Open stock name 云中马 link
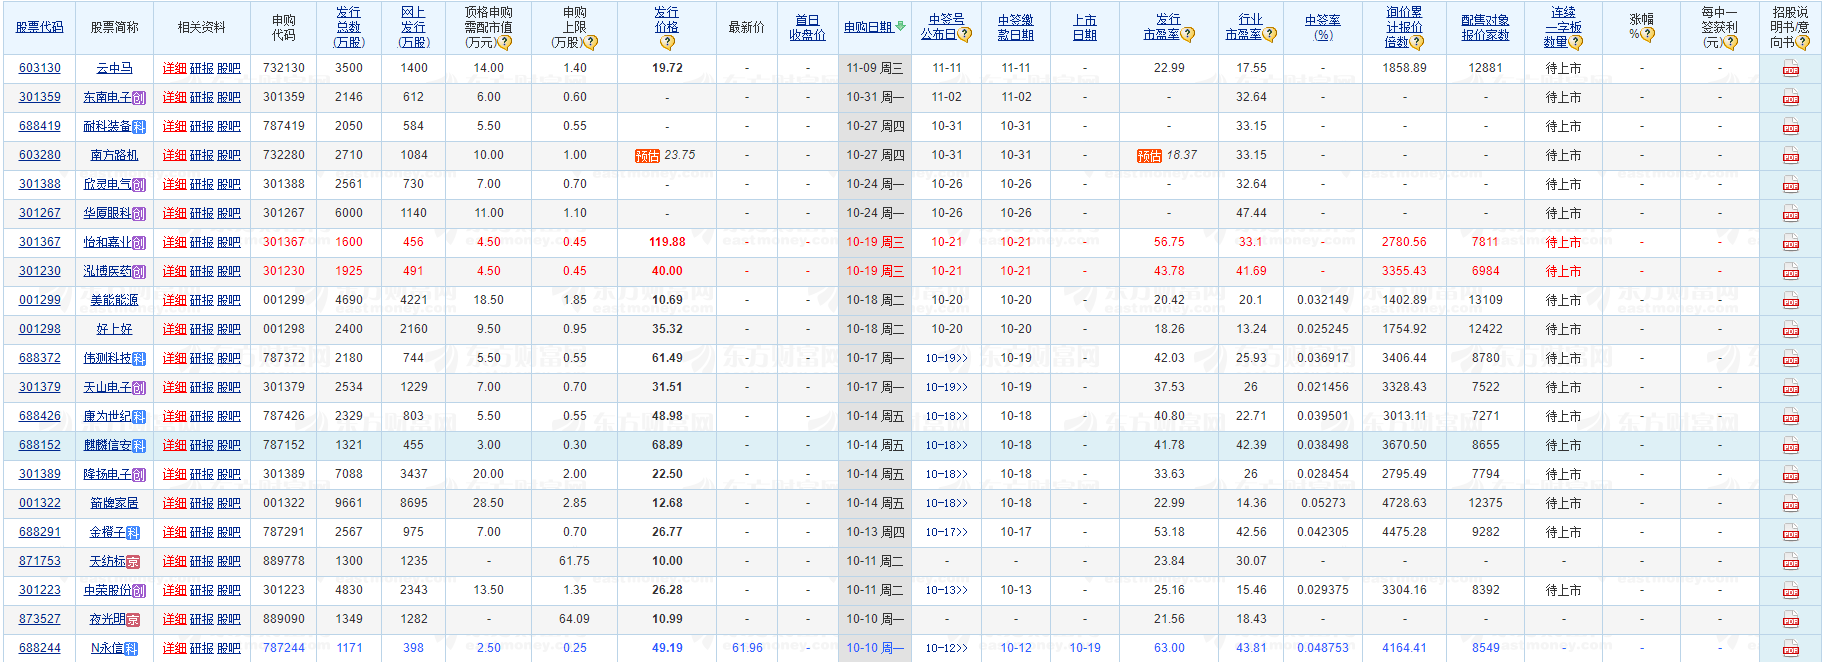This screenshot has height=662, width=1822. point(114,68)
